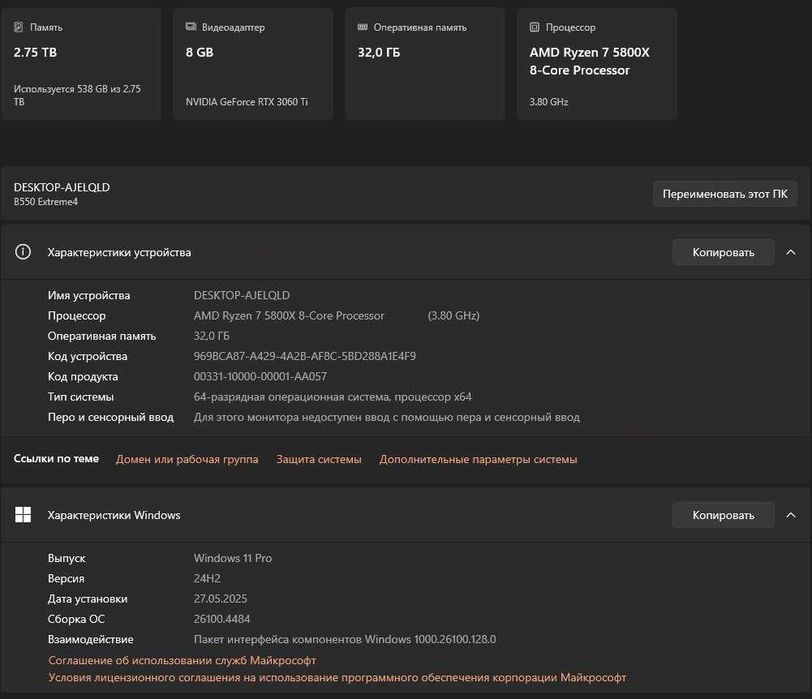This screenshot has height=699, width=812.
Task: Open the Память 2.75 TB storage card
Action: tap(81, 64)
